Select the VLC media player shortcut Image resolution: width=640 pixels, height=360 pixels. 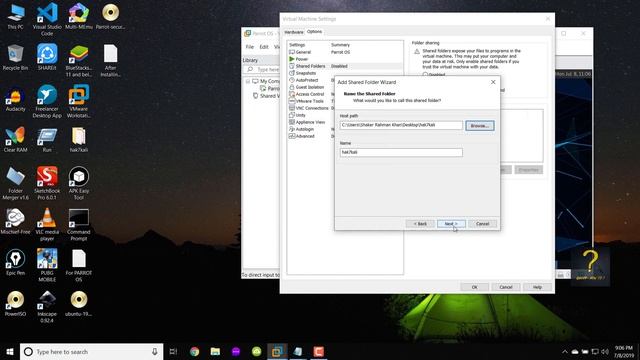click(x=47, y=224)
